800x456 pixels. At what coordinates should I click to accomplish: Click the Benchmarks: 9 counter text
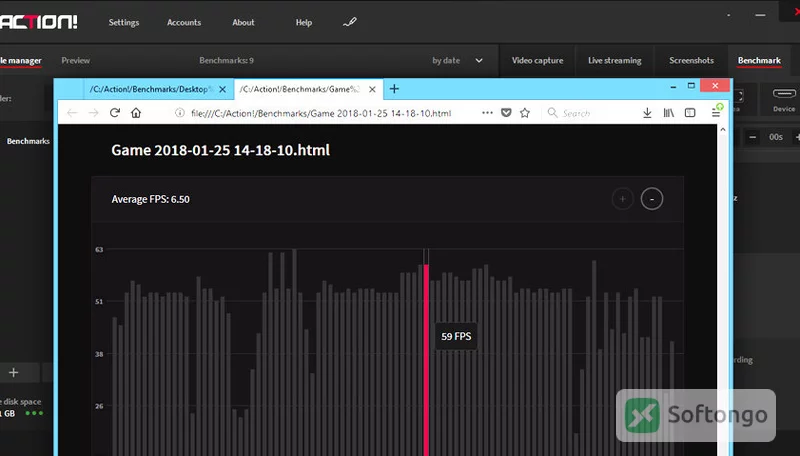coord(226,60)
